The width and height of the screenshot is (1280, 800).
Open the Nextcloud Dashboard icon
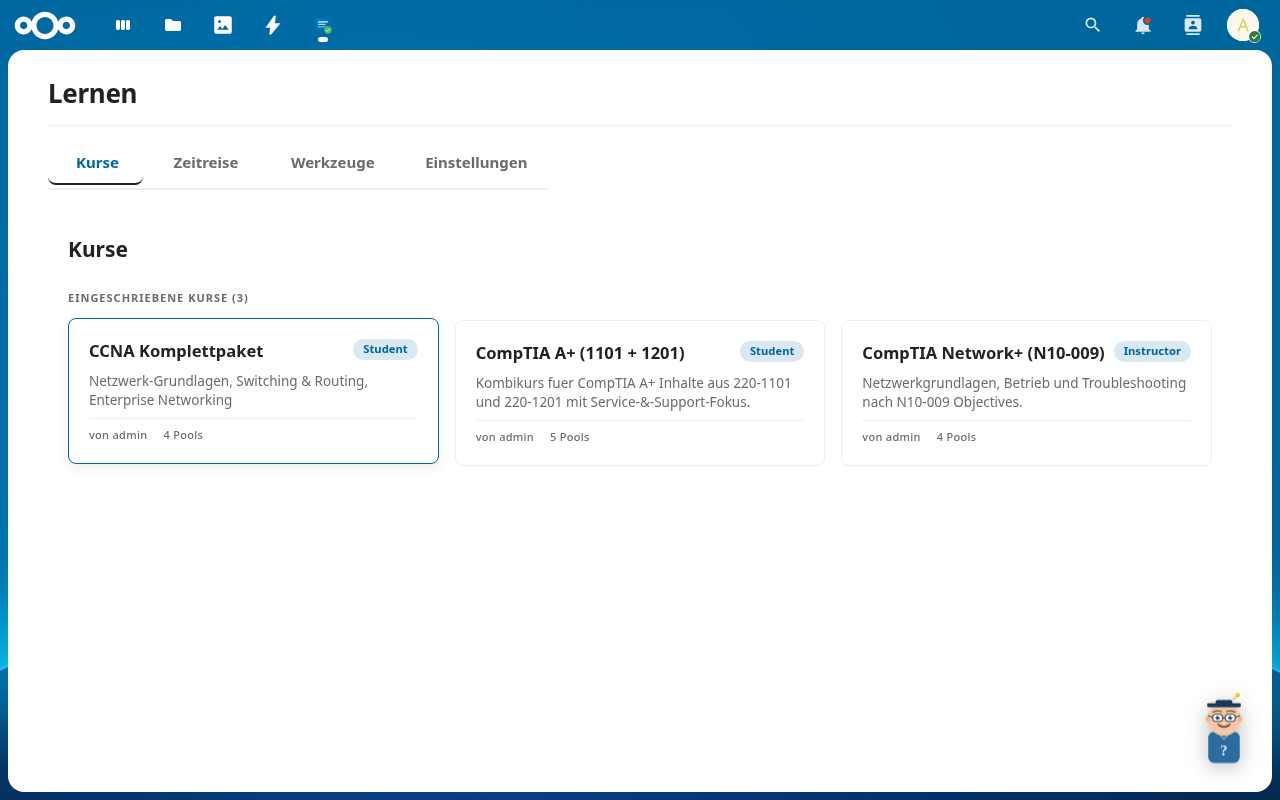click(x=122, y=24)
